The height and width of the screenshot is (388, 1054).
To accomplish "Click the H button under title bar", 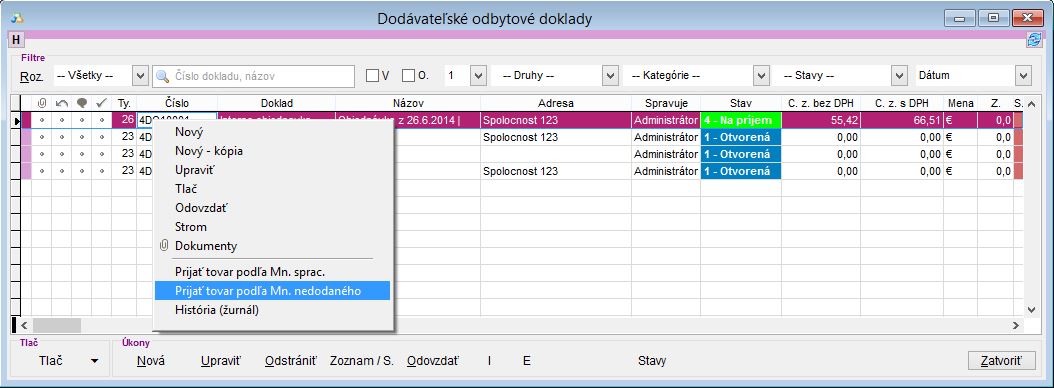I will point(15,40).
